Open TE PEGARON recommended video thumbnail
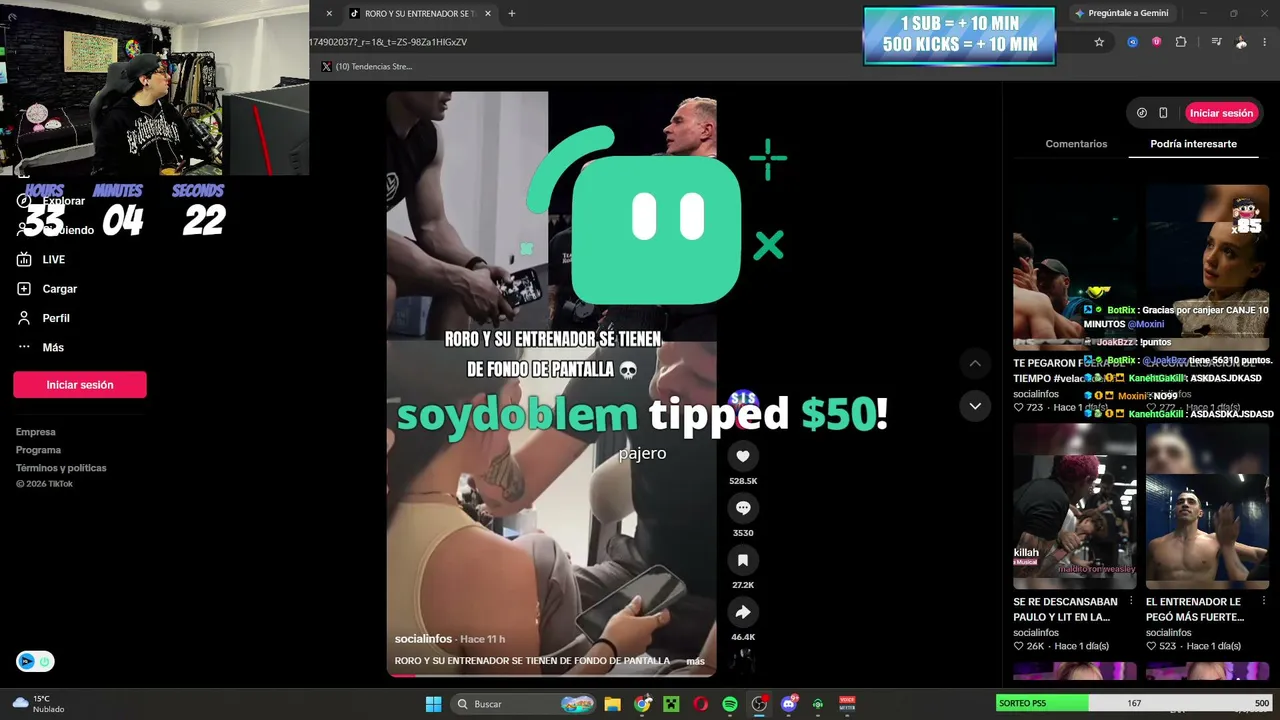The image size is (1280, 720). [x=1075, y=267]
